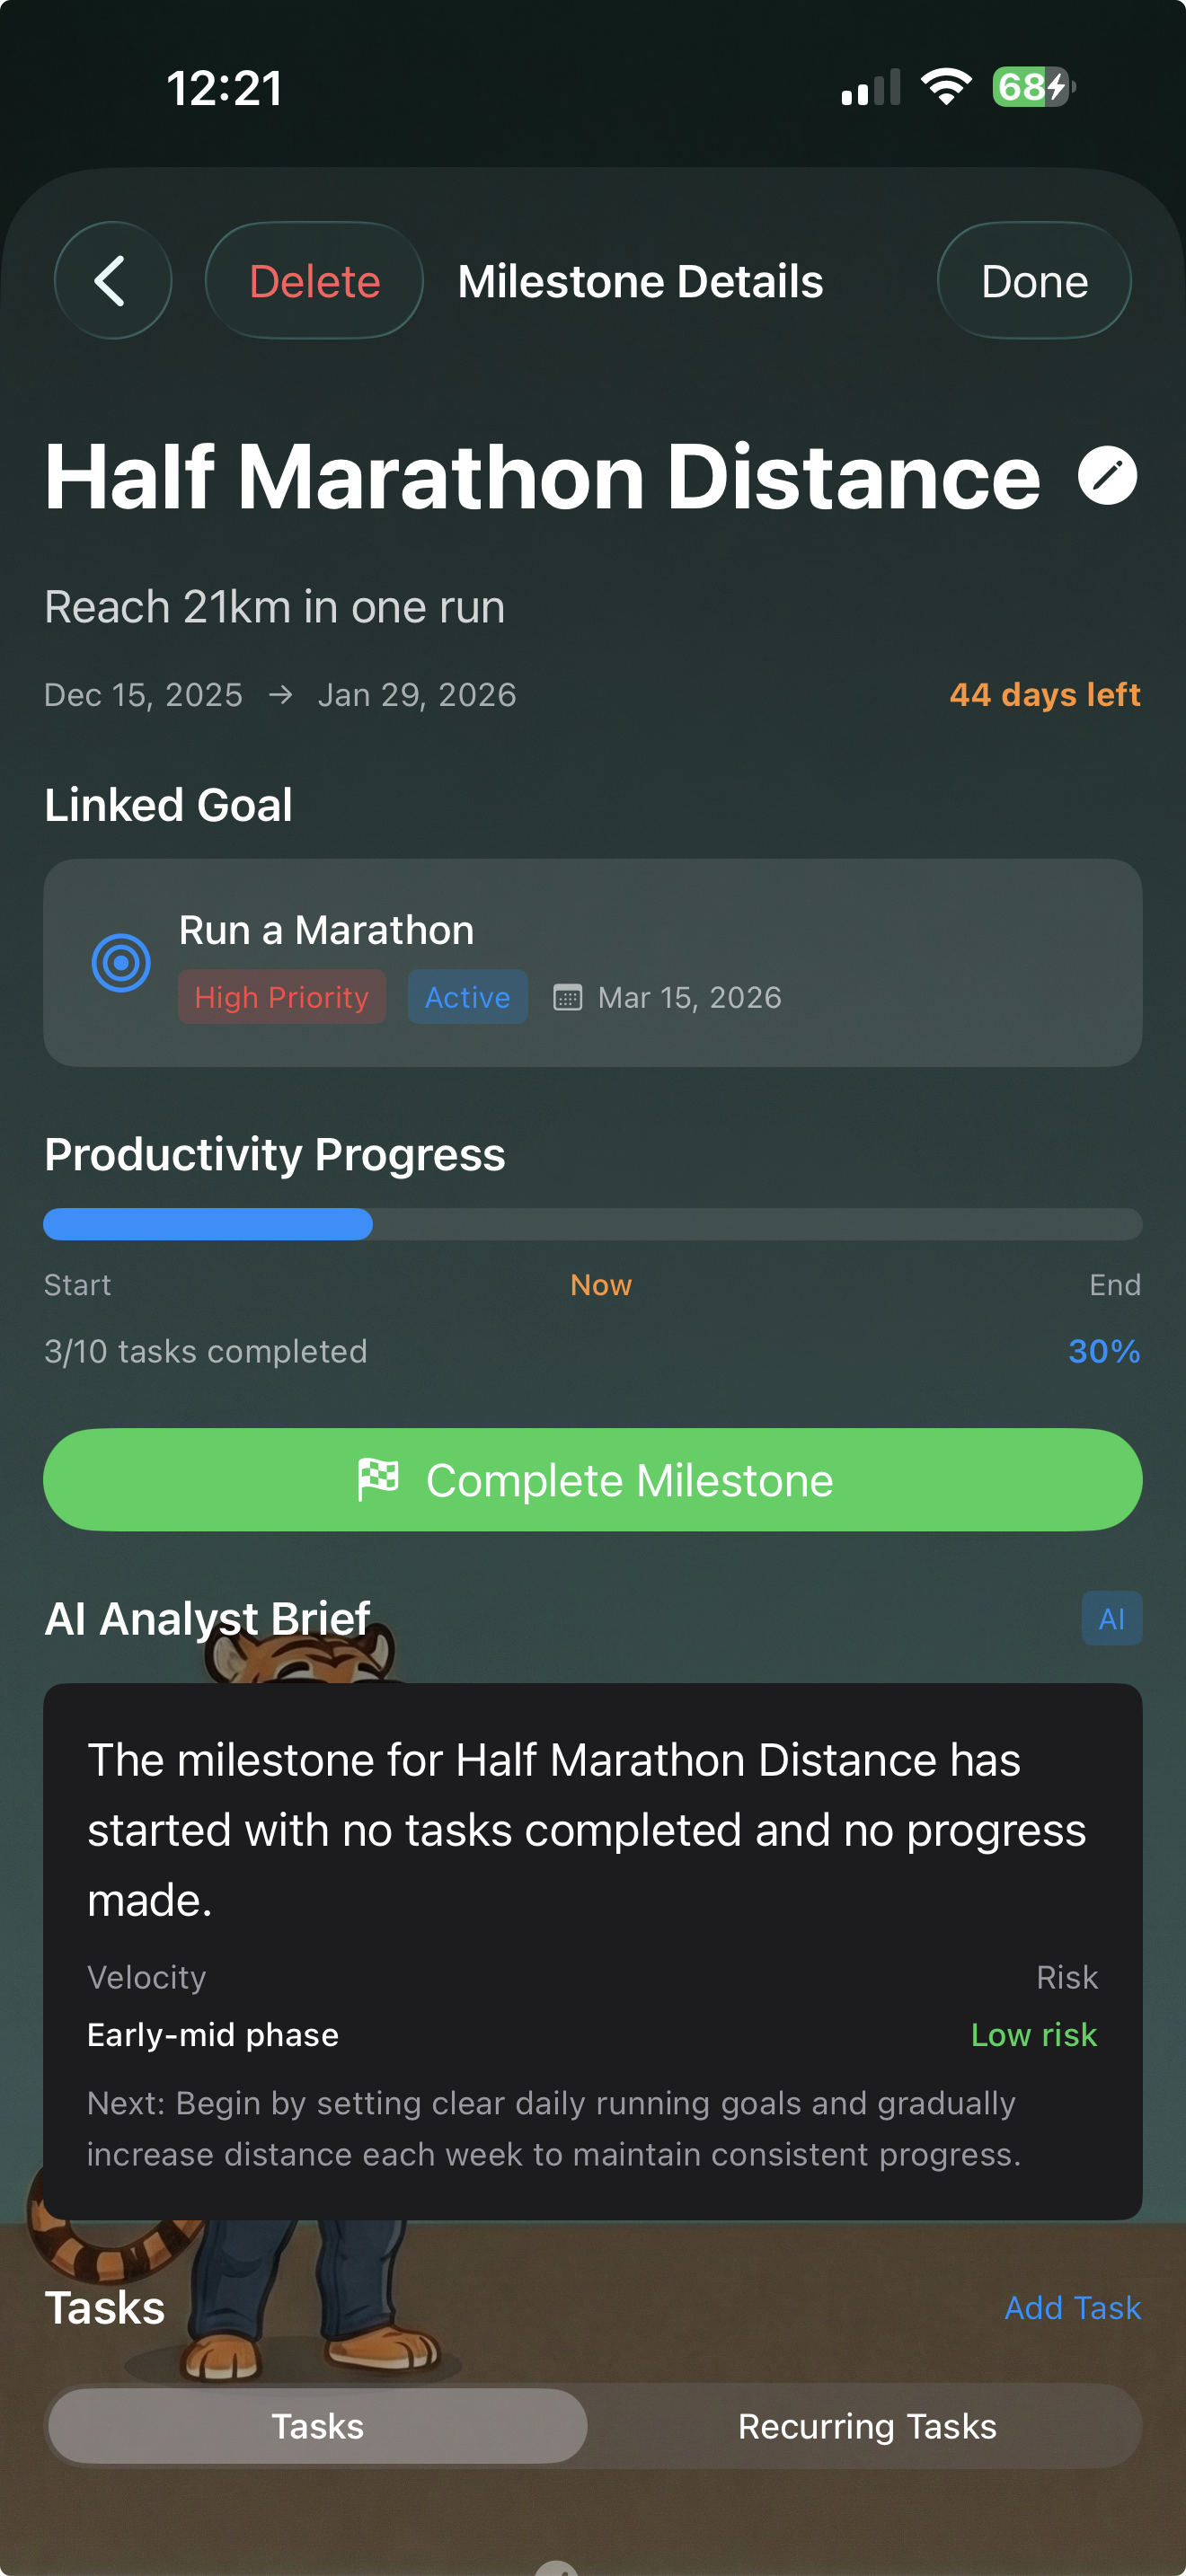Tap the pencil edit icon beside title
The image size is (1186, 2576).
1107,476
